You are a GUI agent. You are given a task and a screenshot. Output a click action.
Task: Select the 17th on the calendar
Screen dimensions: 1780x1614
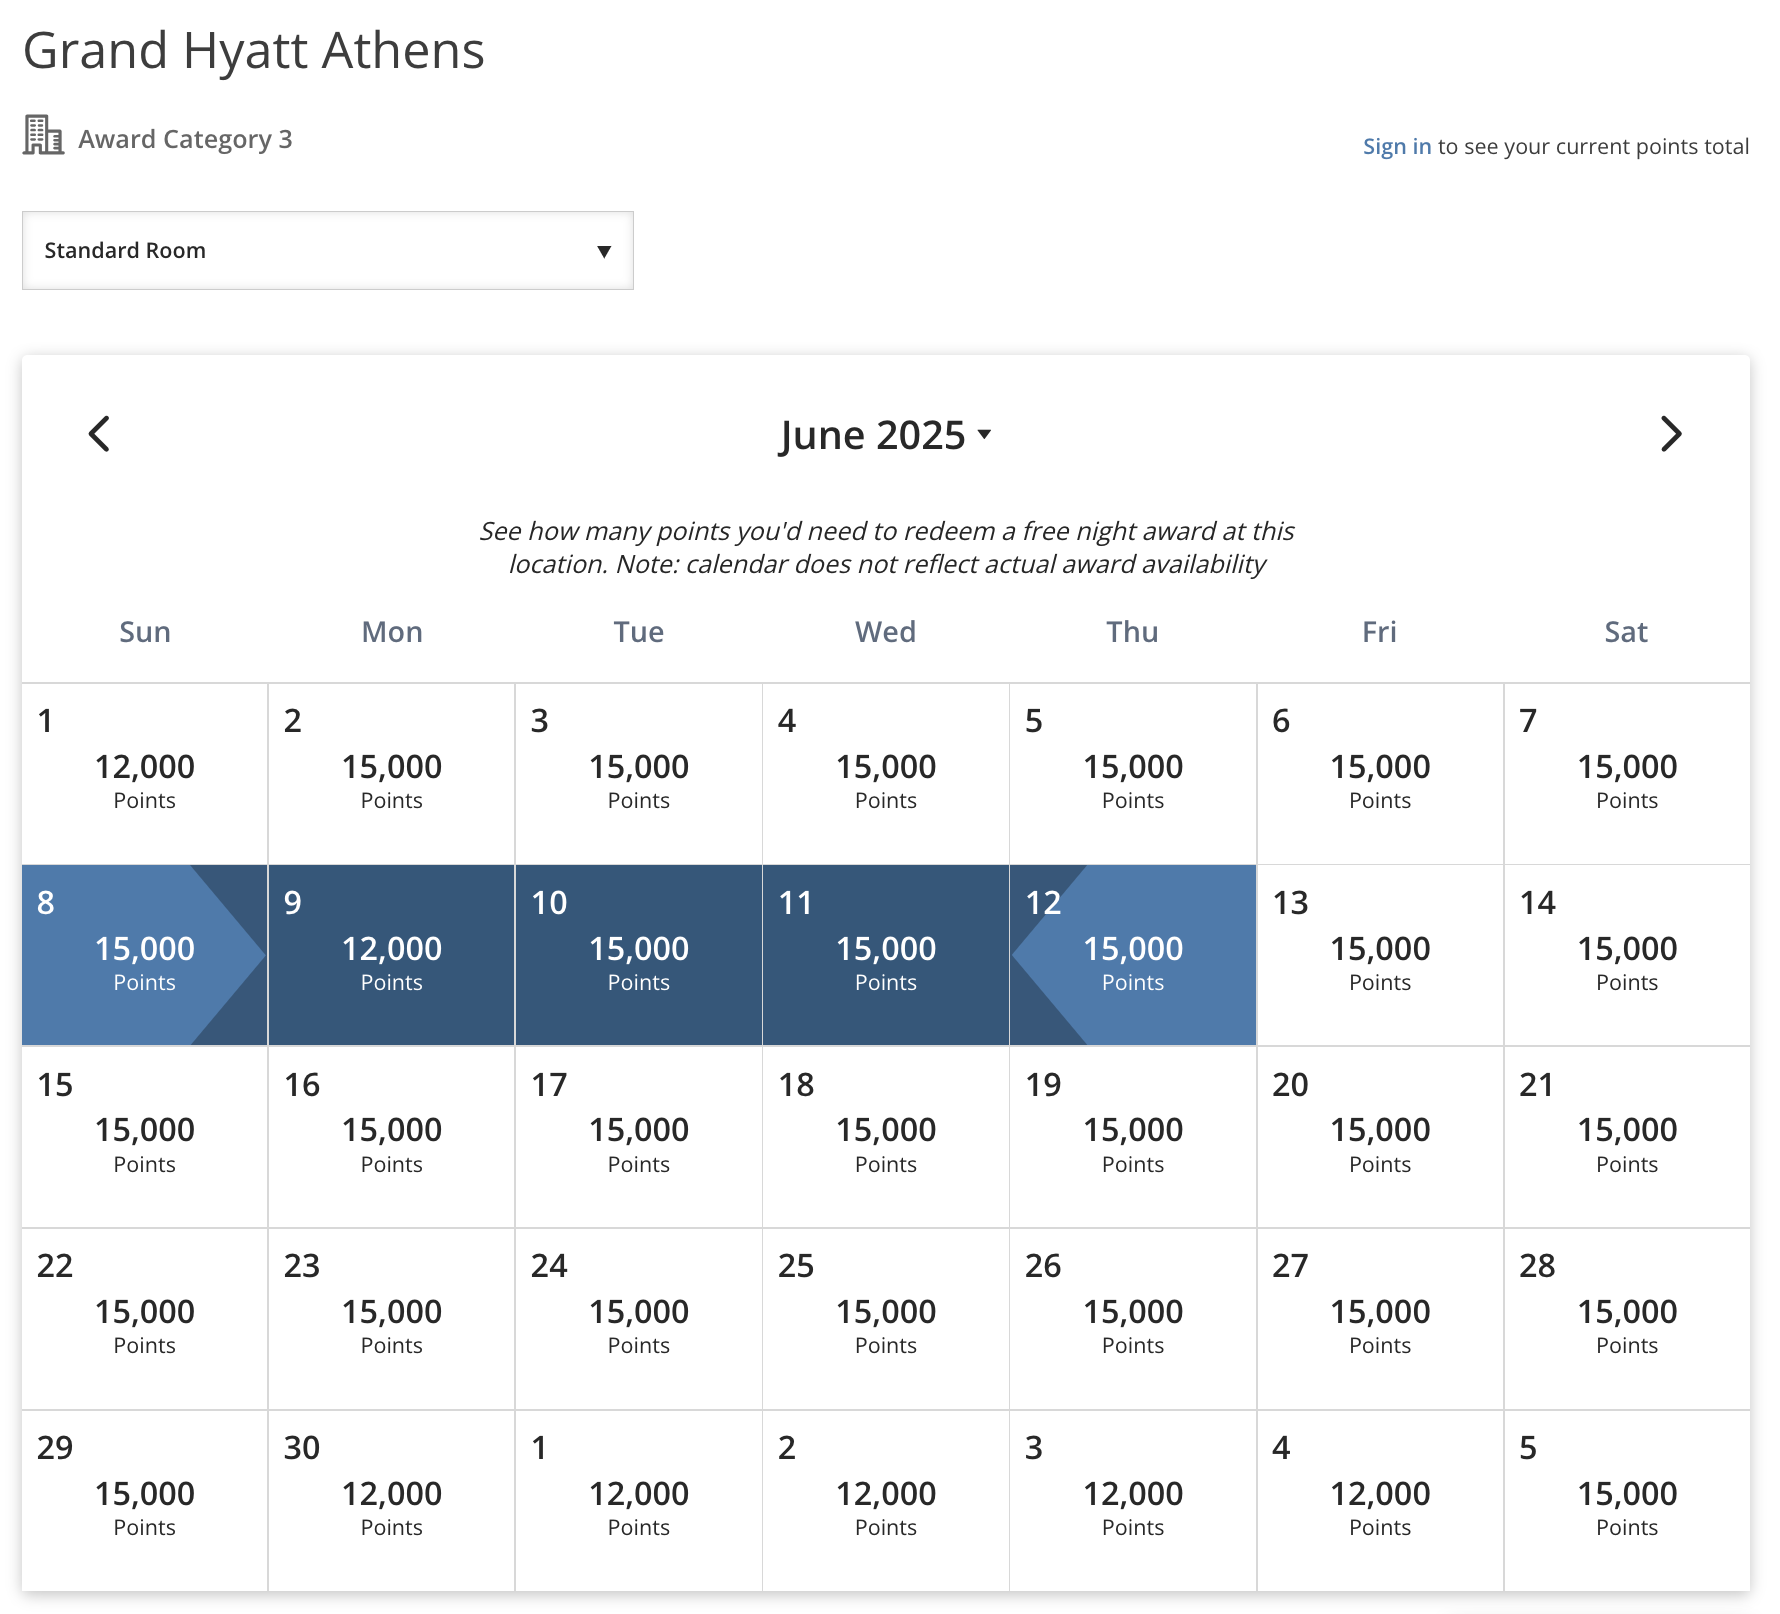coord(639,1138)
